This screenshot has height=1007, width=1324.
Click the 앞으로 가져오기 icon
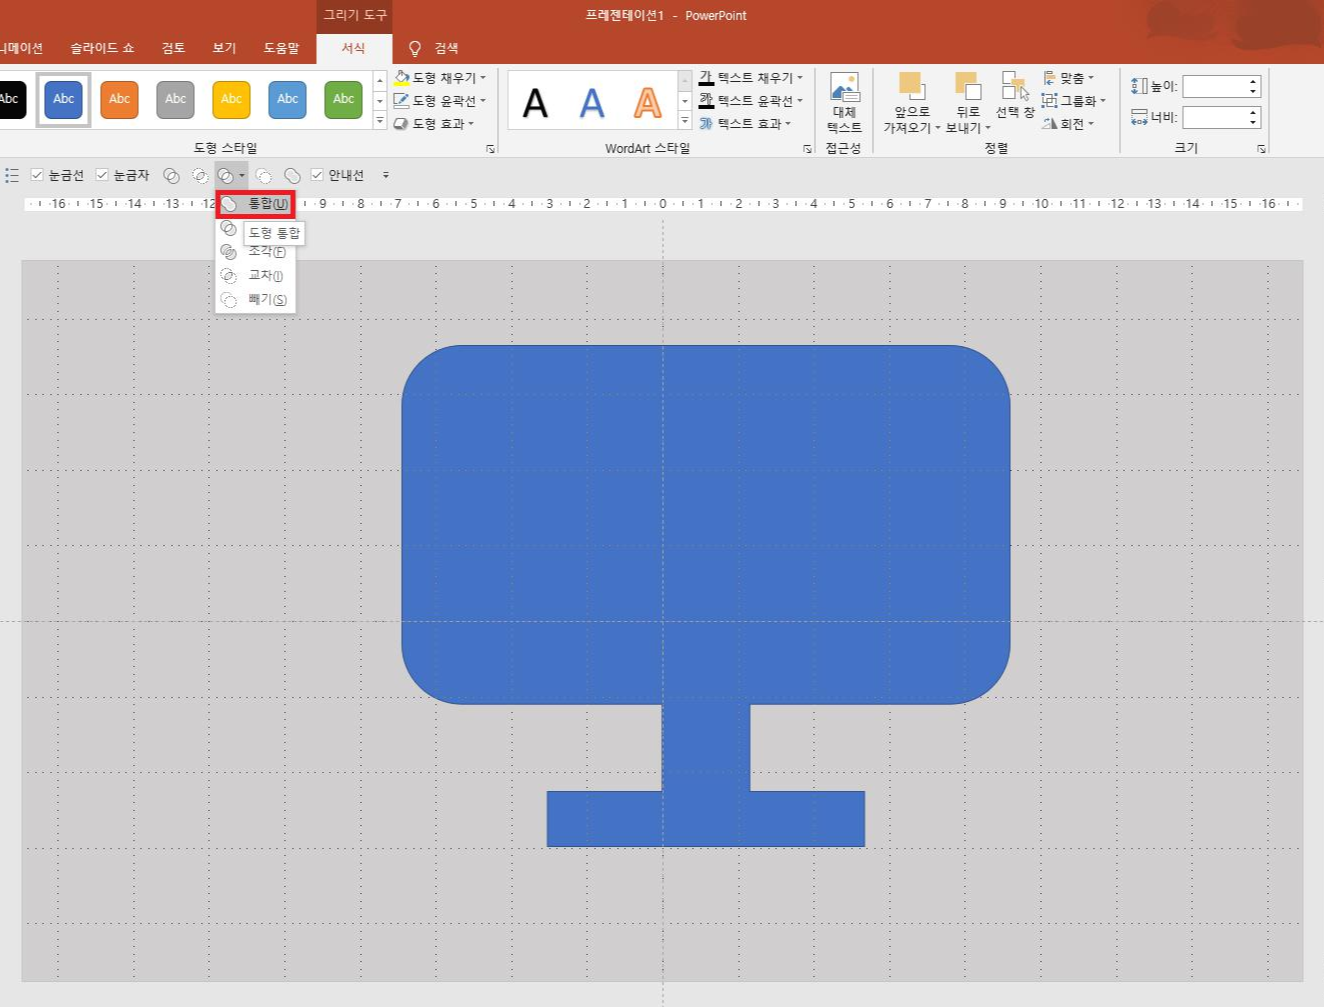911,86
